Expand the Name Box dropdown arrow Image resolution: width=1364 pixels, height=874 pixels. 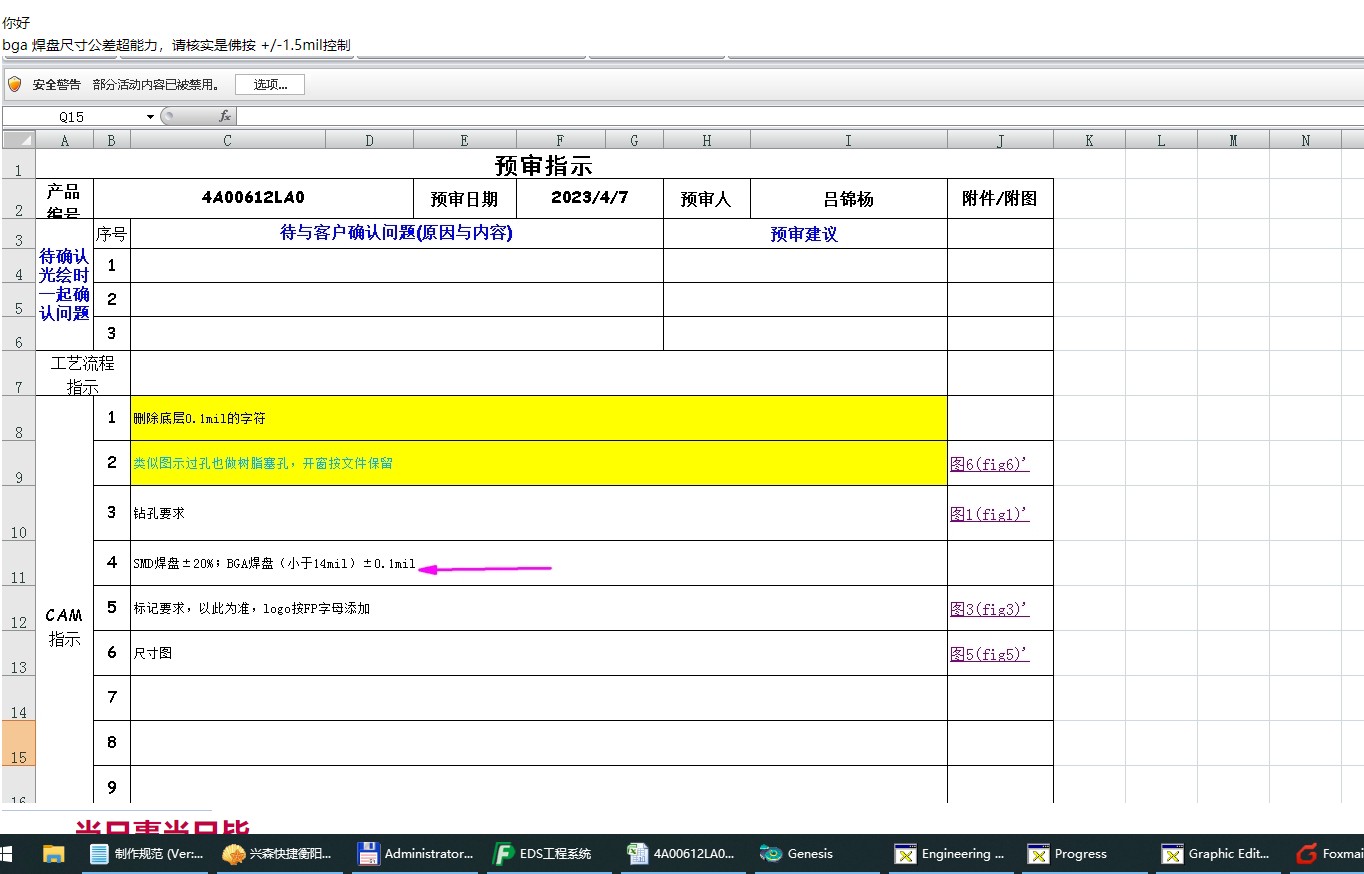click(150, 117)
